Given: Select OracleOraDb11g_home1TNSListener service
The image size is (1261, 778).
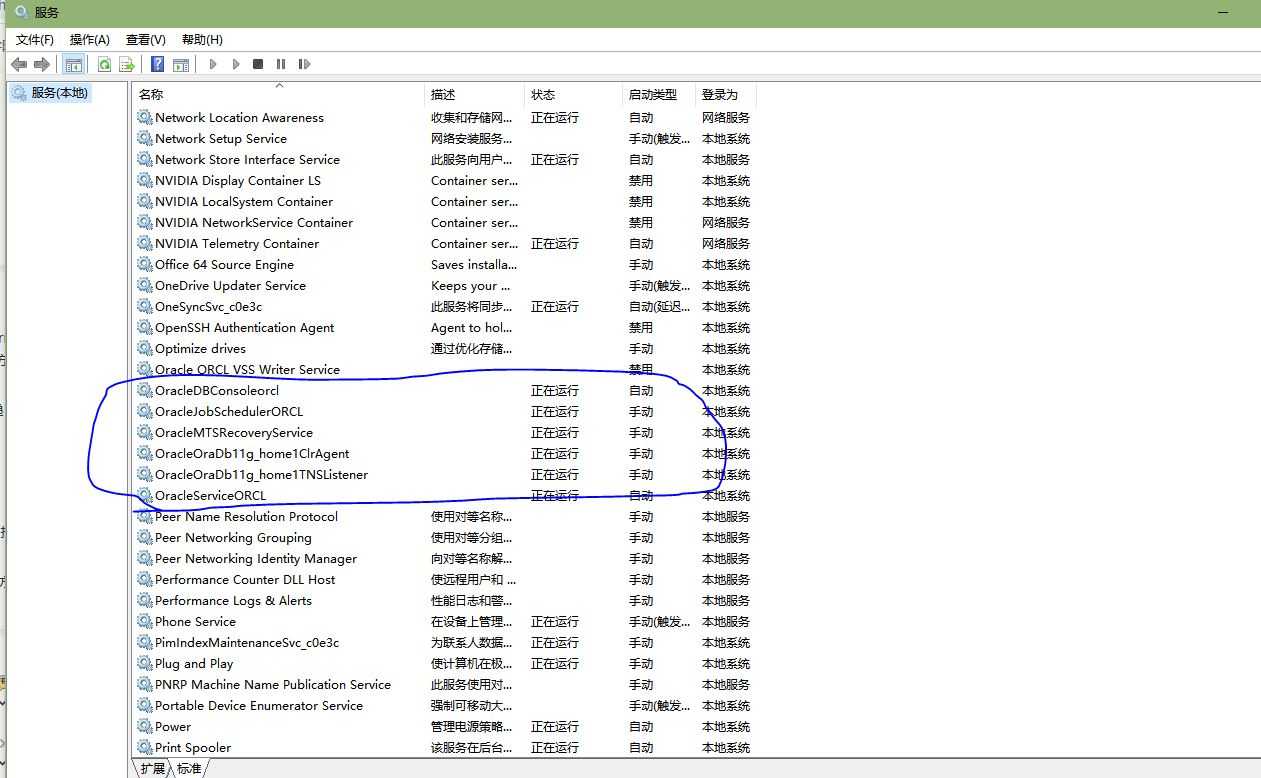Looking at the screenshot, I should 445,474.
